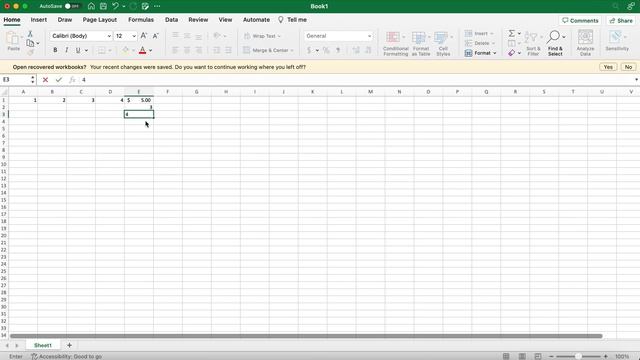Viewport: 640px width, 360px height.
Task: Toggle Bold formatting
Action: [55, 50]
